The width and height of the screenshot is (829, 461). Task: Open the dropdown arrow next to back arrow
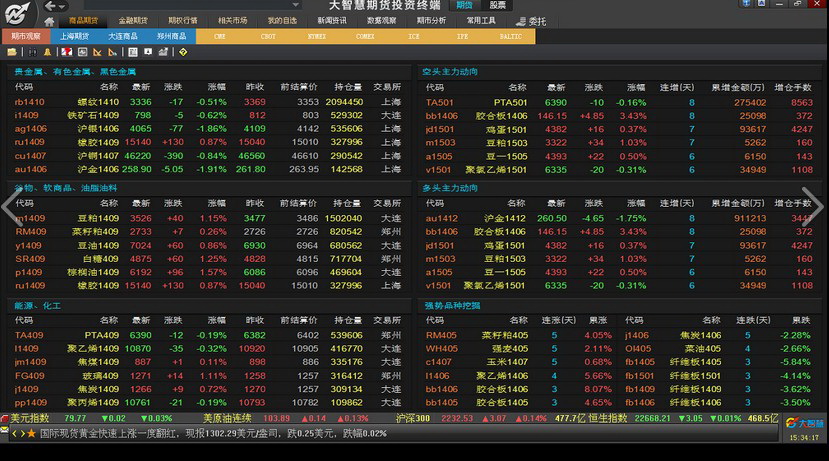62,6
